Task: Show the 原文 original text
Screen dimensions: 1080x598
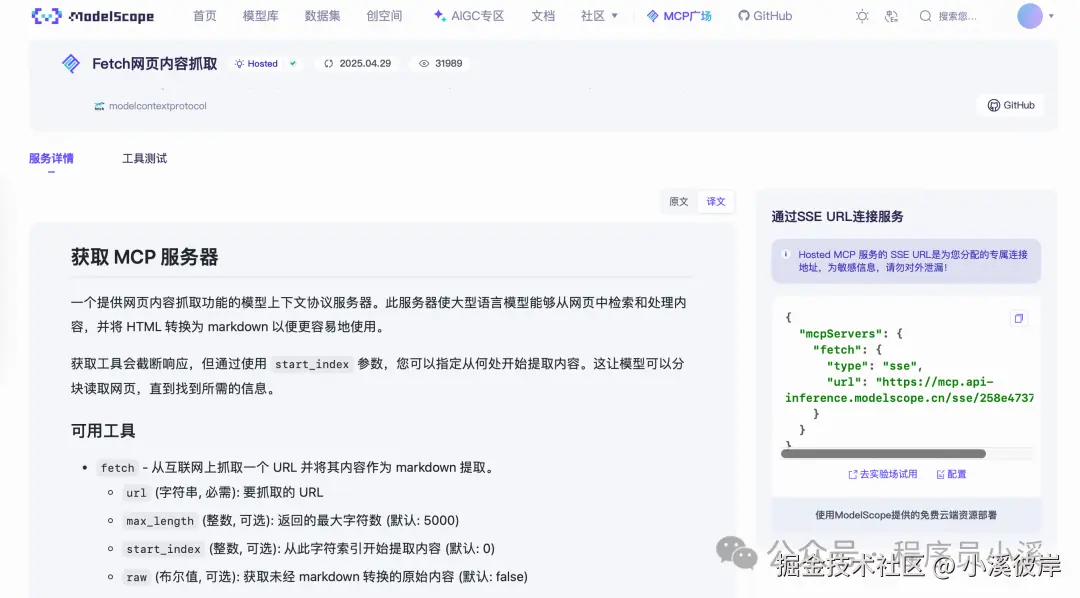Action: click(678, 201)
